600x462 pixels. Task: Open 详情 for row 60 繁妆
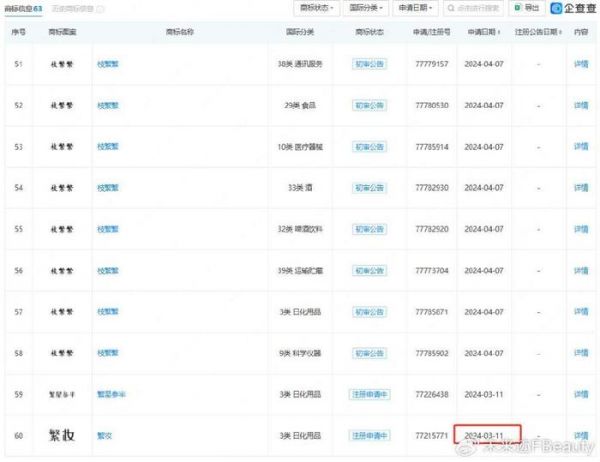point(580,435)
